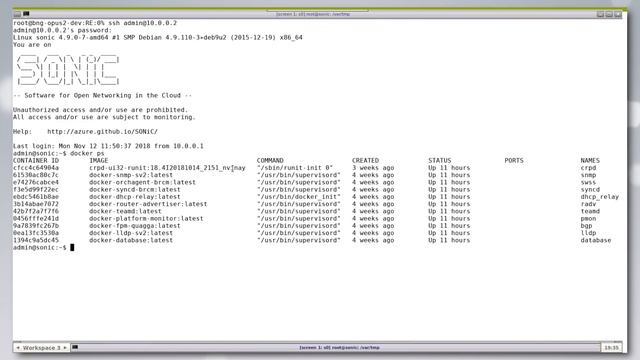Click the CREATED column header
Image resolution: width=640 pixels, height=360 pixels.
(365, 160)
